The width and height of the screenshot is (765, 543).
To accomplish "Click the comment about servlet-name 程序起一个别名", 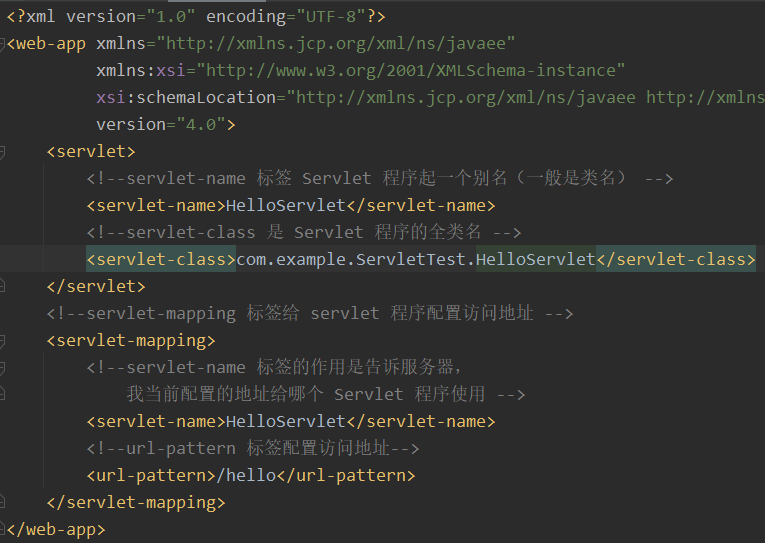I will 380,178.
